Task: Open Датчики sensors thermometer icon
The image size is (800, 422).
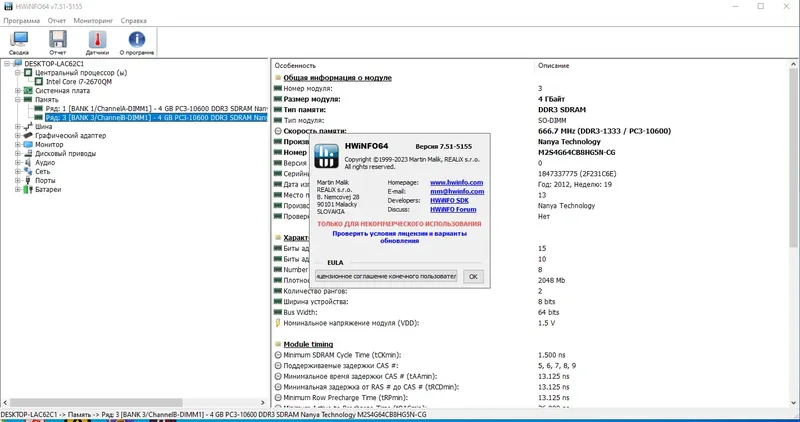Action: click(x=97, y=42)
